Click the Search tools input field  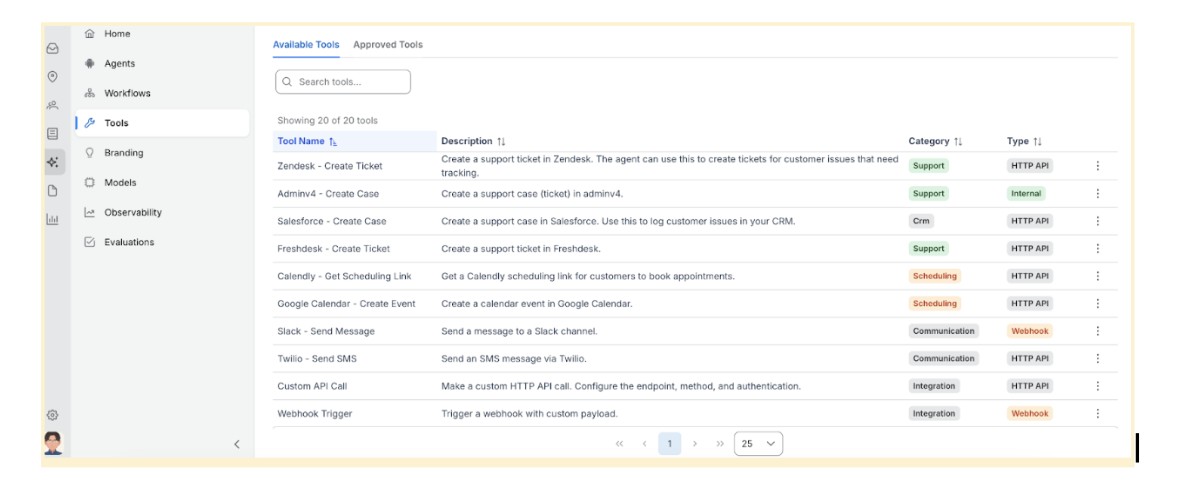tap(342, 82)
